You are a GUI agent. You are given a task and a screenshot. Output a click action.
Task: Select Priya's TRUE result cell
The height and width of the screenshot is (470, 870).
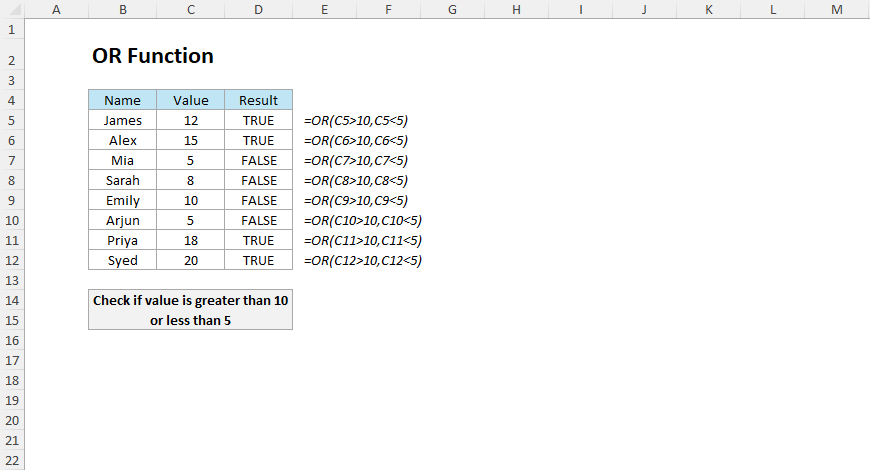259,240
